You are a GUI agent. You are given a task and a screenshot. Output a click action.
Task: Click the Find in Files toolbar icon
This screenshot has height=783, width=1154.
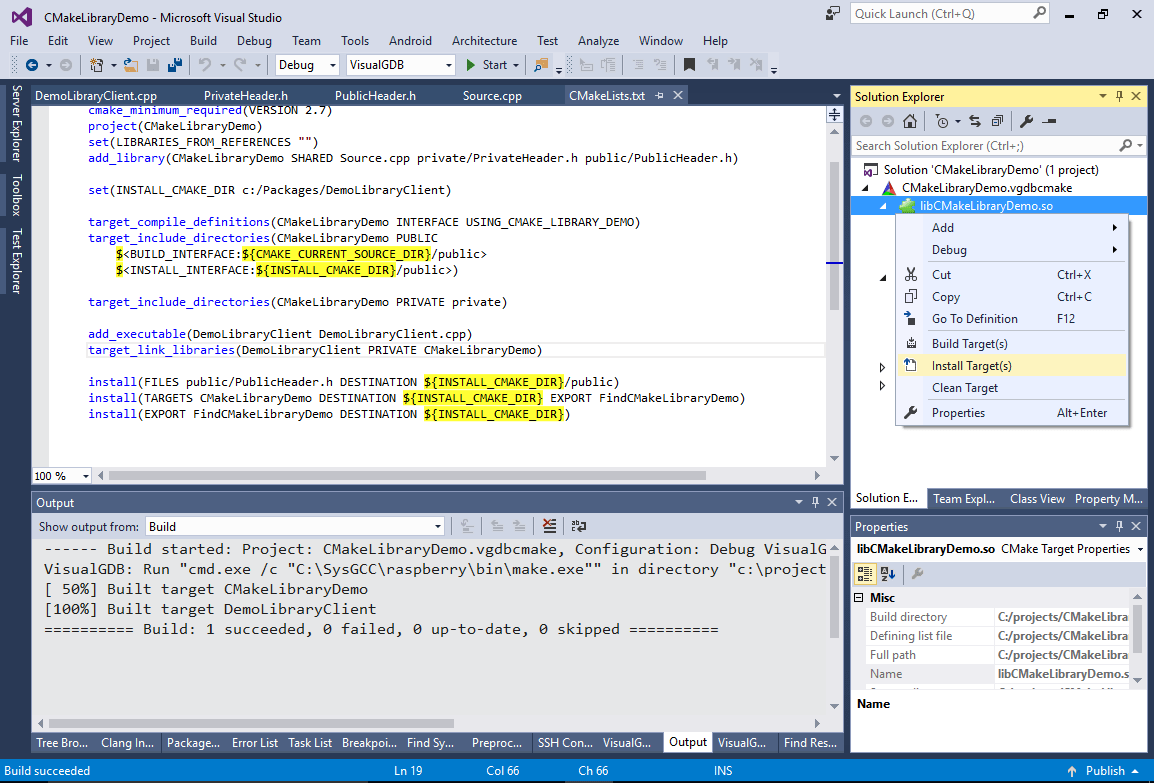pyautogui.click(x=541, y=65)
